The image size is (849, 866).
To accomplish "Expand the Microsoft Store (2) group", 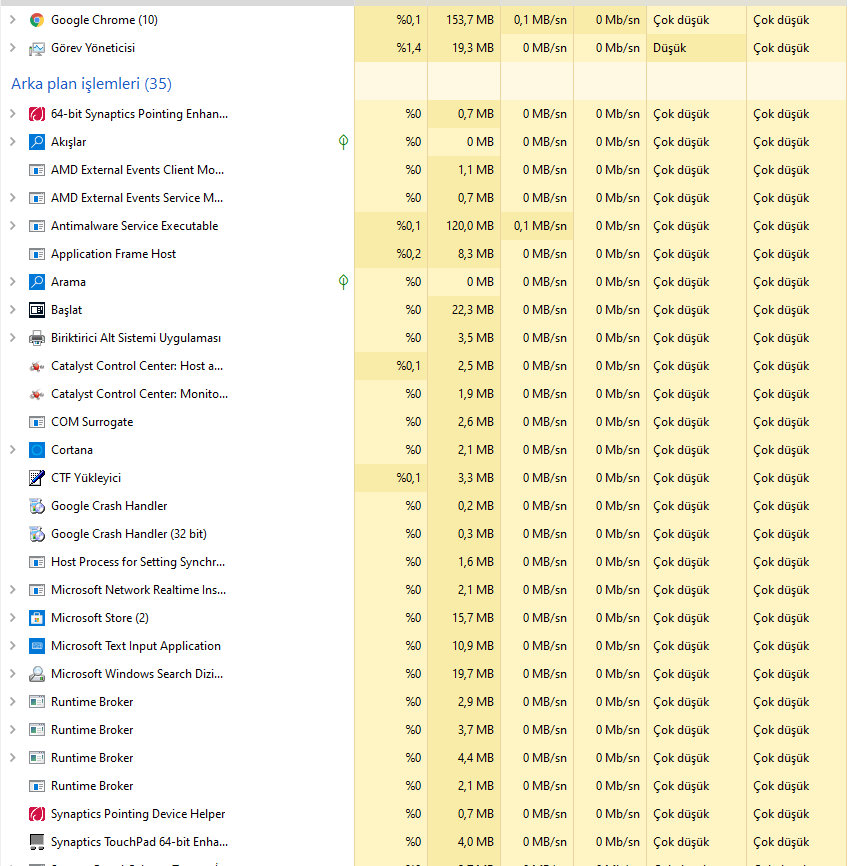I will pyautogui.click(x=12, y=618).
